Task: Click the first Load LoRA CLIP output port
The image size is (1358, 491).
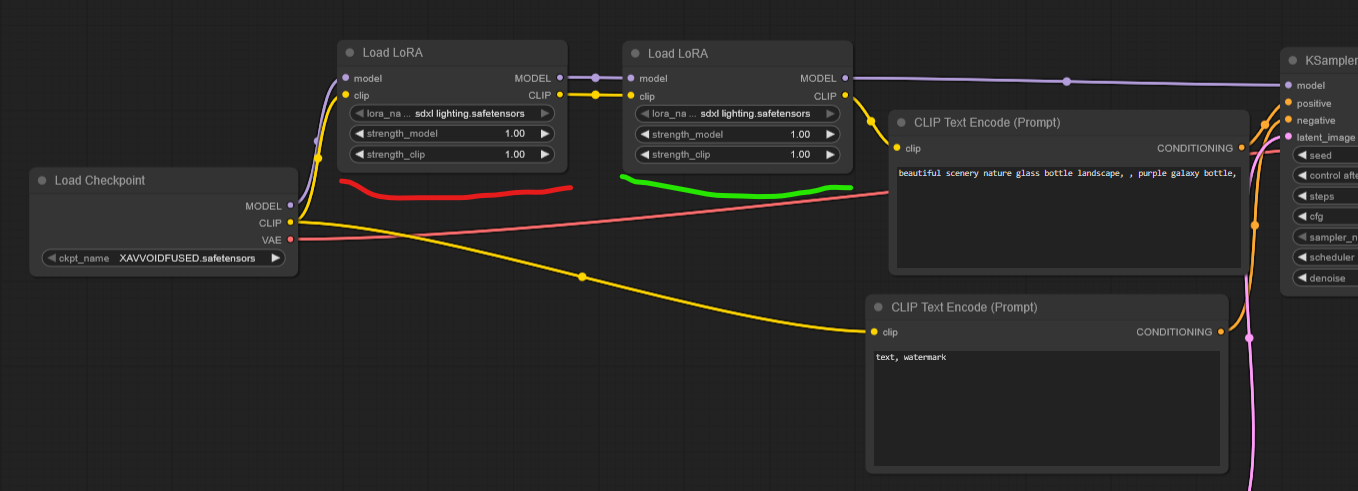Action: [560, 95]
